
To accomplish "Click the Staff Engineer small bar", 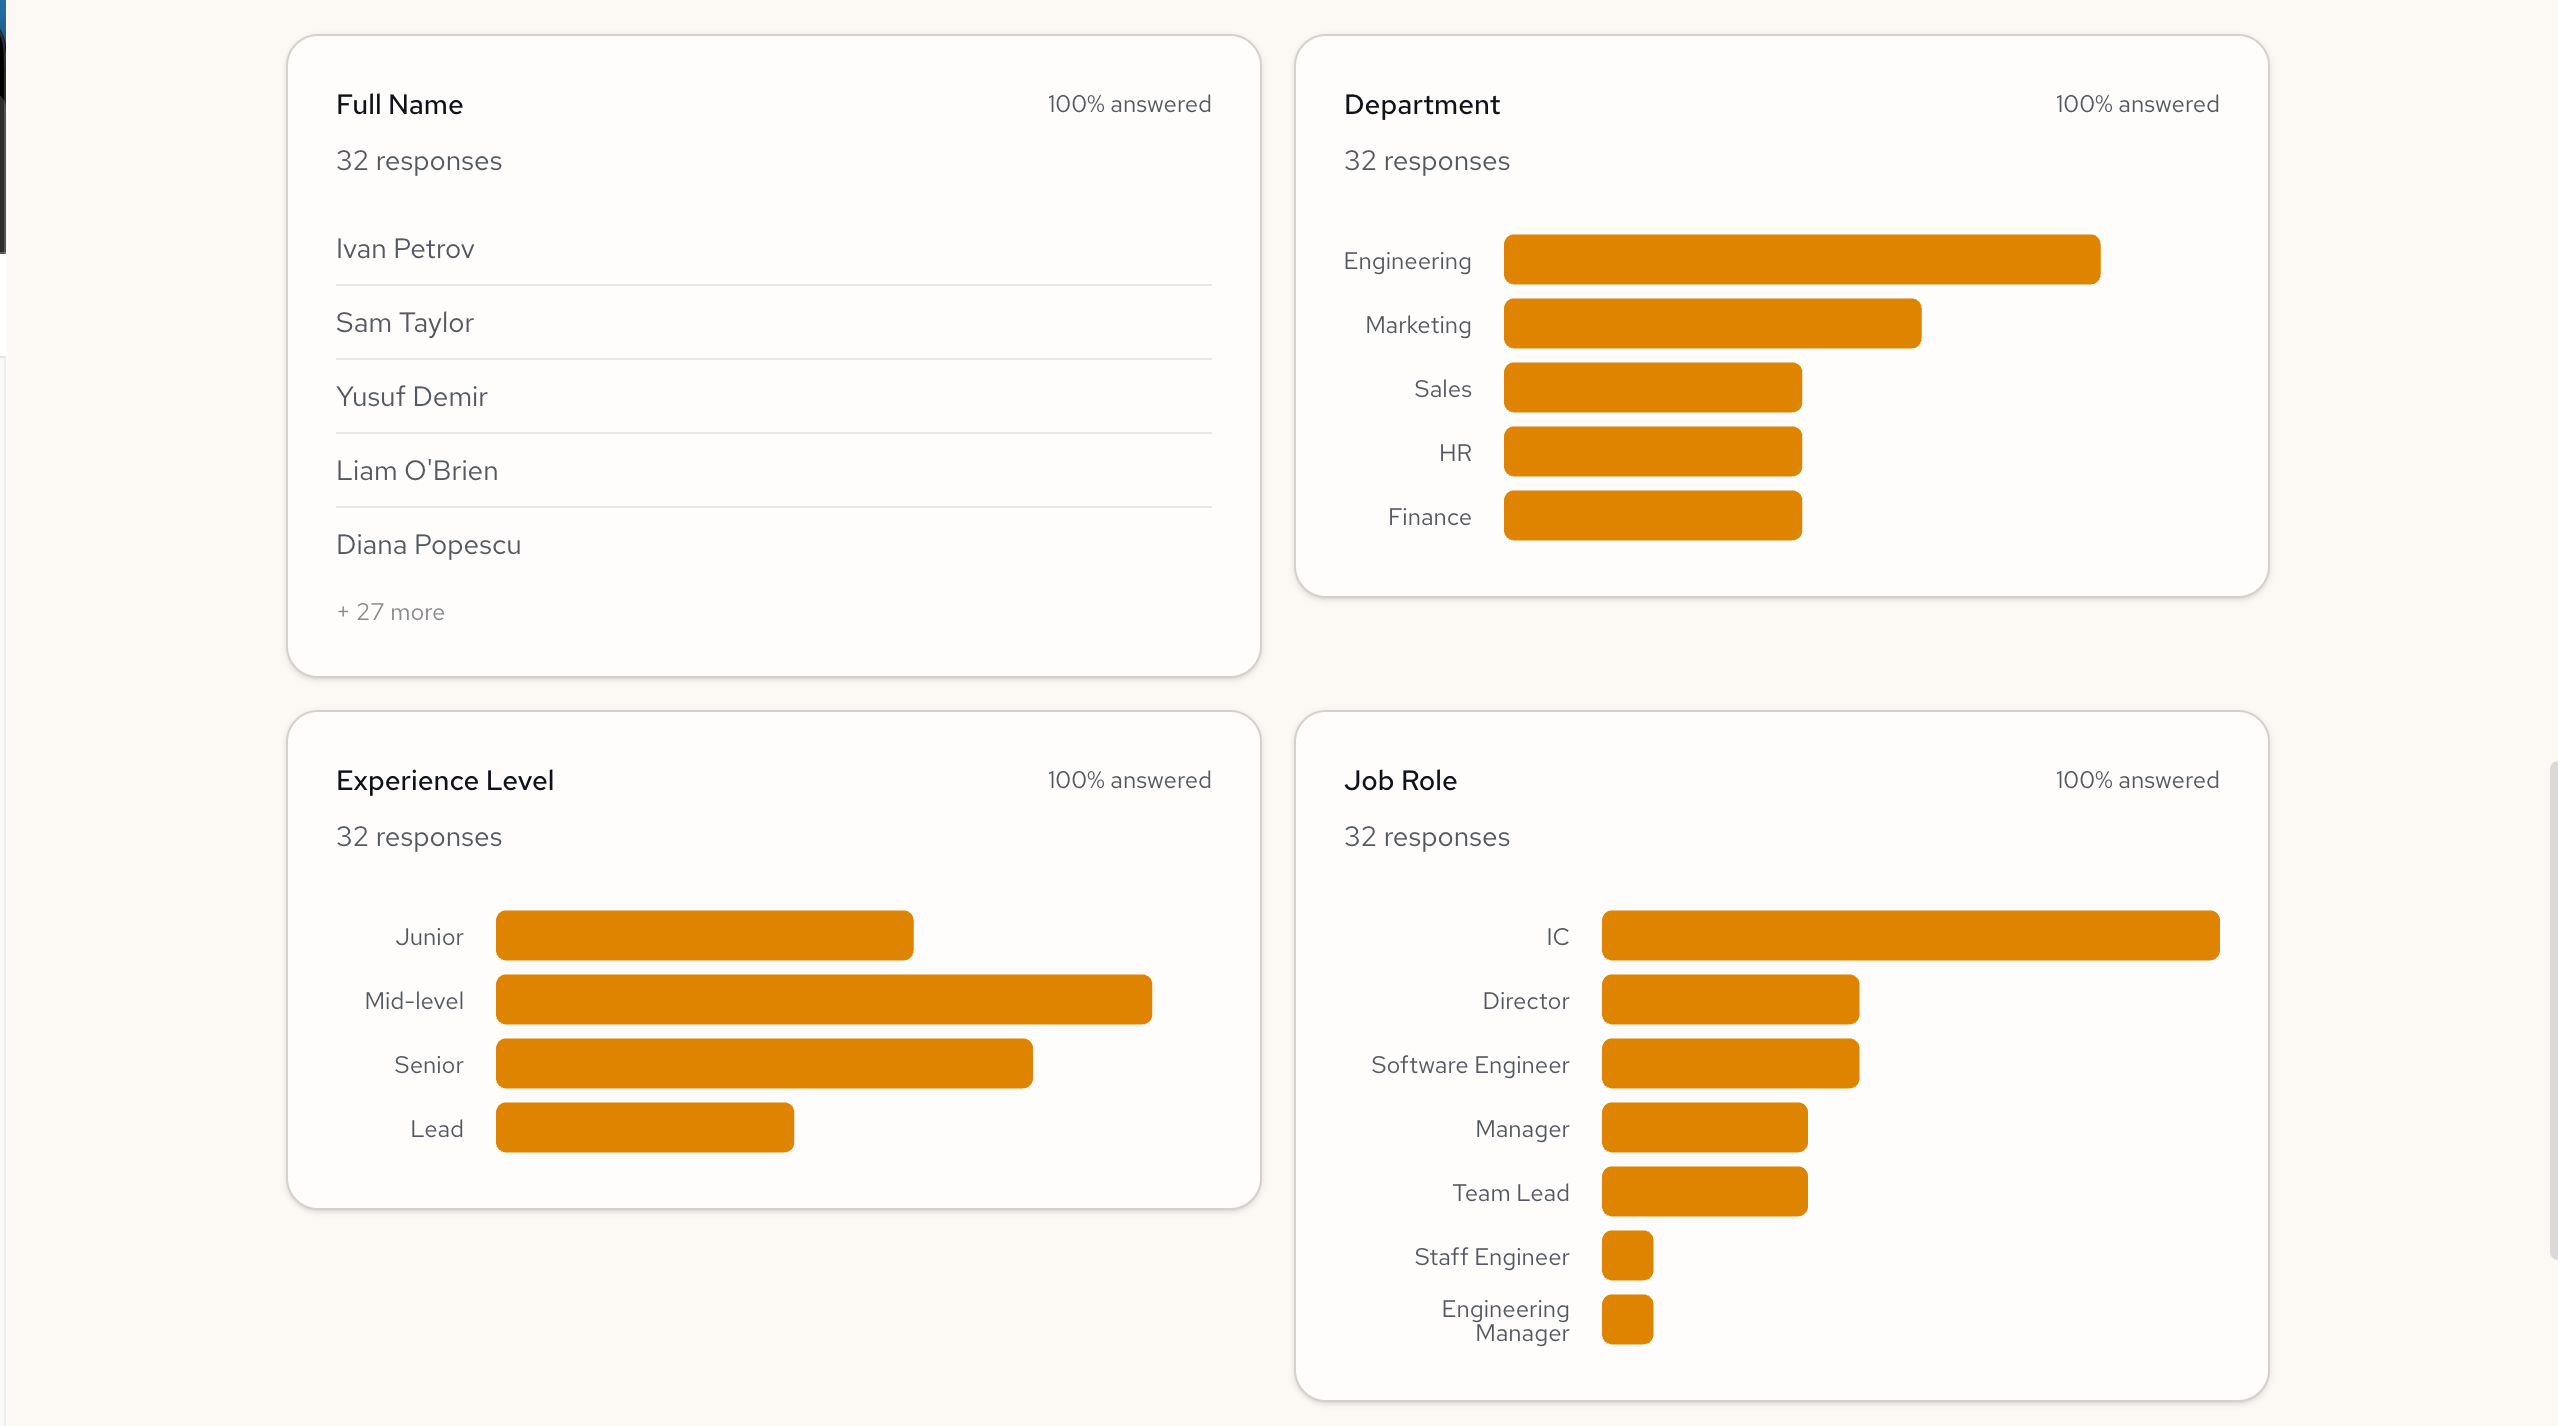I will pos(1627,1256).
